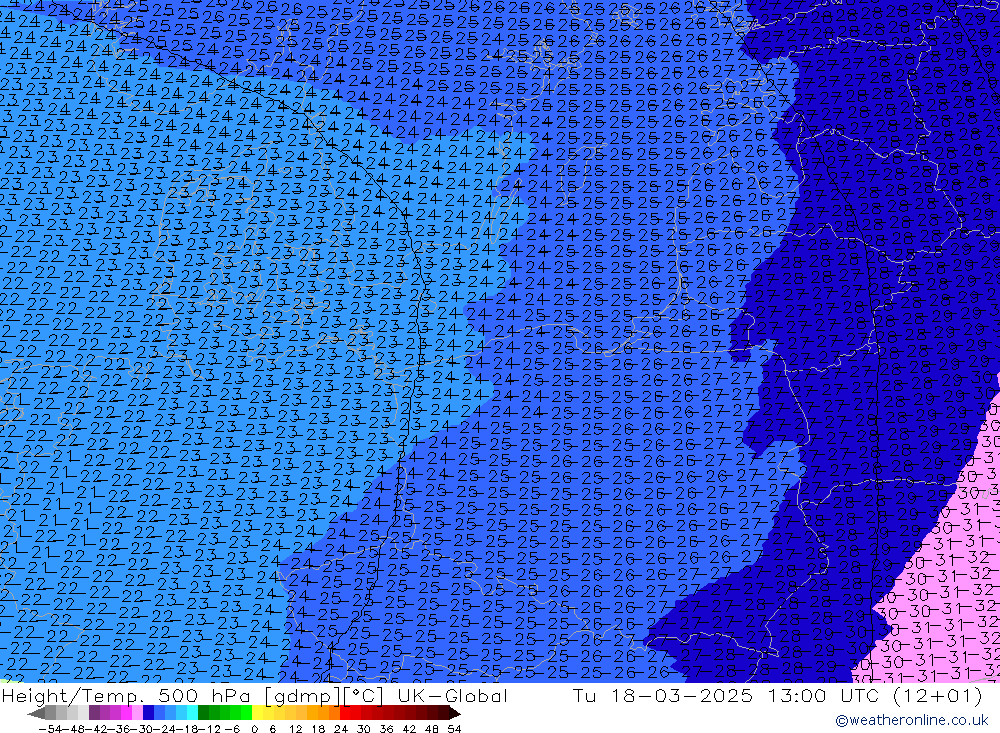Pick the bright red legend swatch above 24
1000x733 pixels.
tap(345, 713)
